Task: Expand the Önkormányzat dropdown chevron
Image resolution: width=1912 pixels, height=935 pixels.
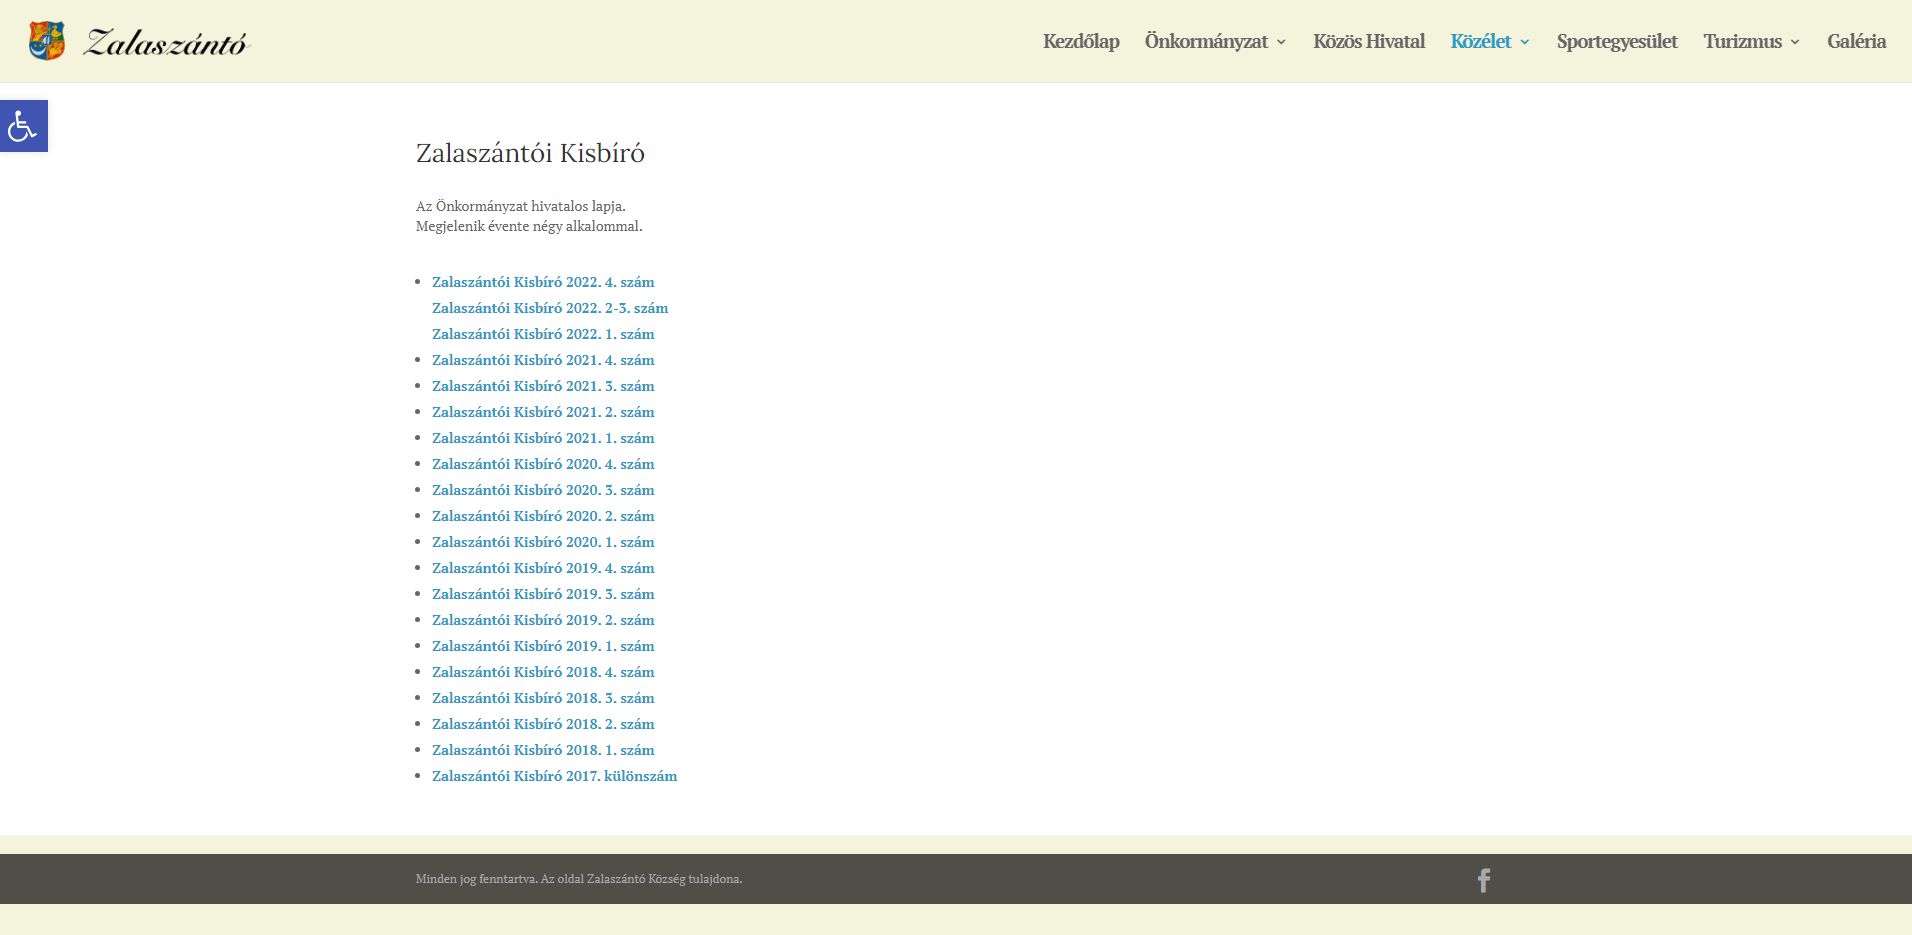Action: [1281, 42]
